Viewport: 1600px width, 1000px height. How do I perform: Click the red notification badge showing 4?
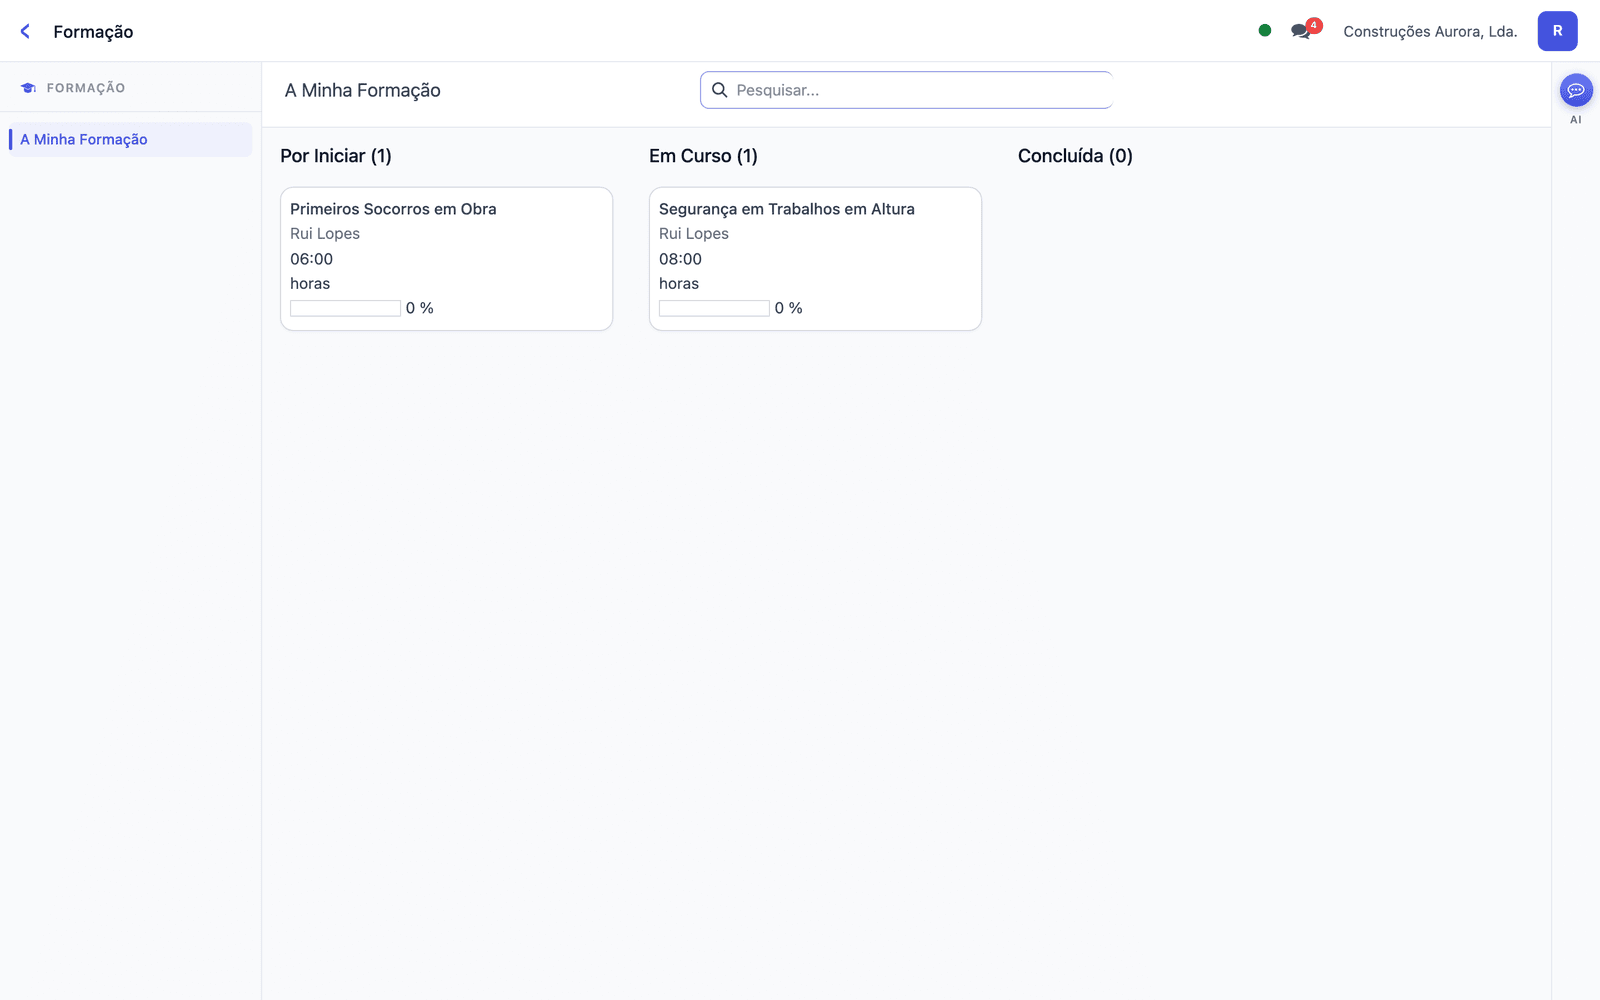(x=1314, y=25)
